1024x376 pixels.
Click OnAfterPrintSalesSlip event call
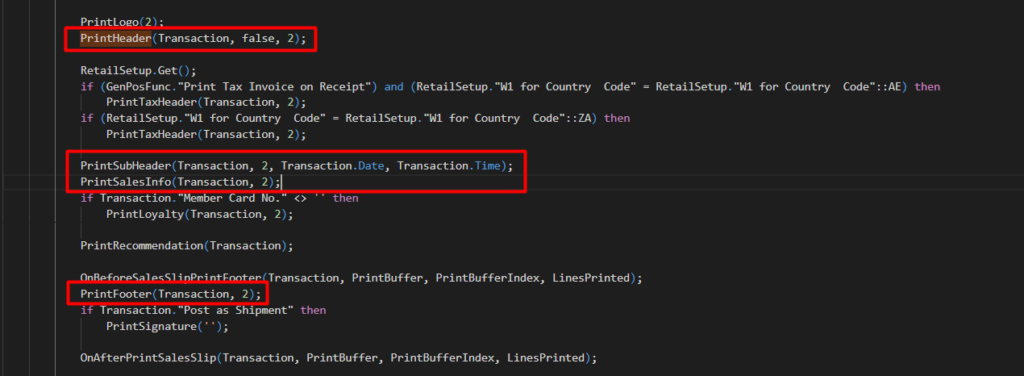(x=338, y=358)
